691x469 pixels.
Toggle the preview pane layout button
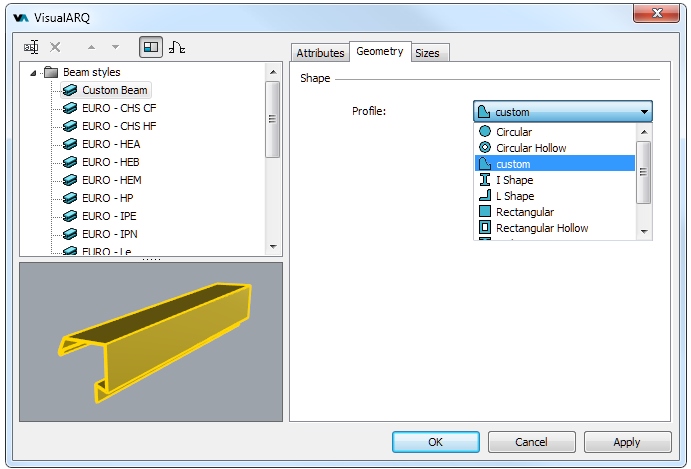click(150, 47)
